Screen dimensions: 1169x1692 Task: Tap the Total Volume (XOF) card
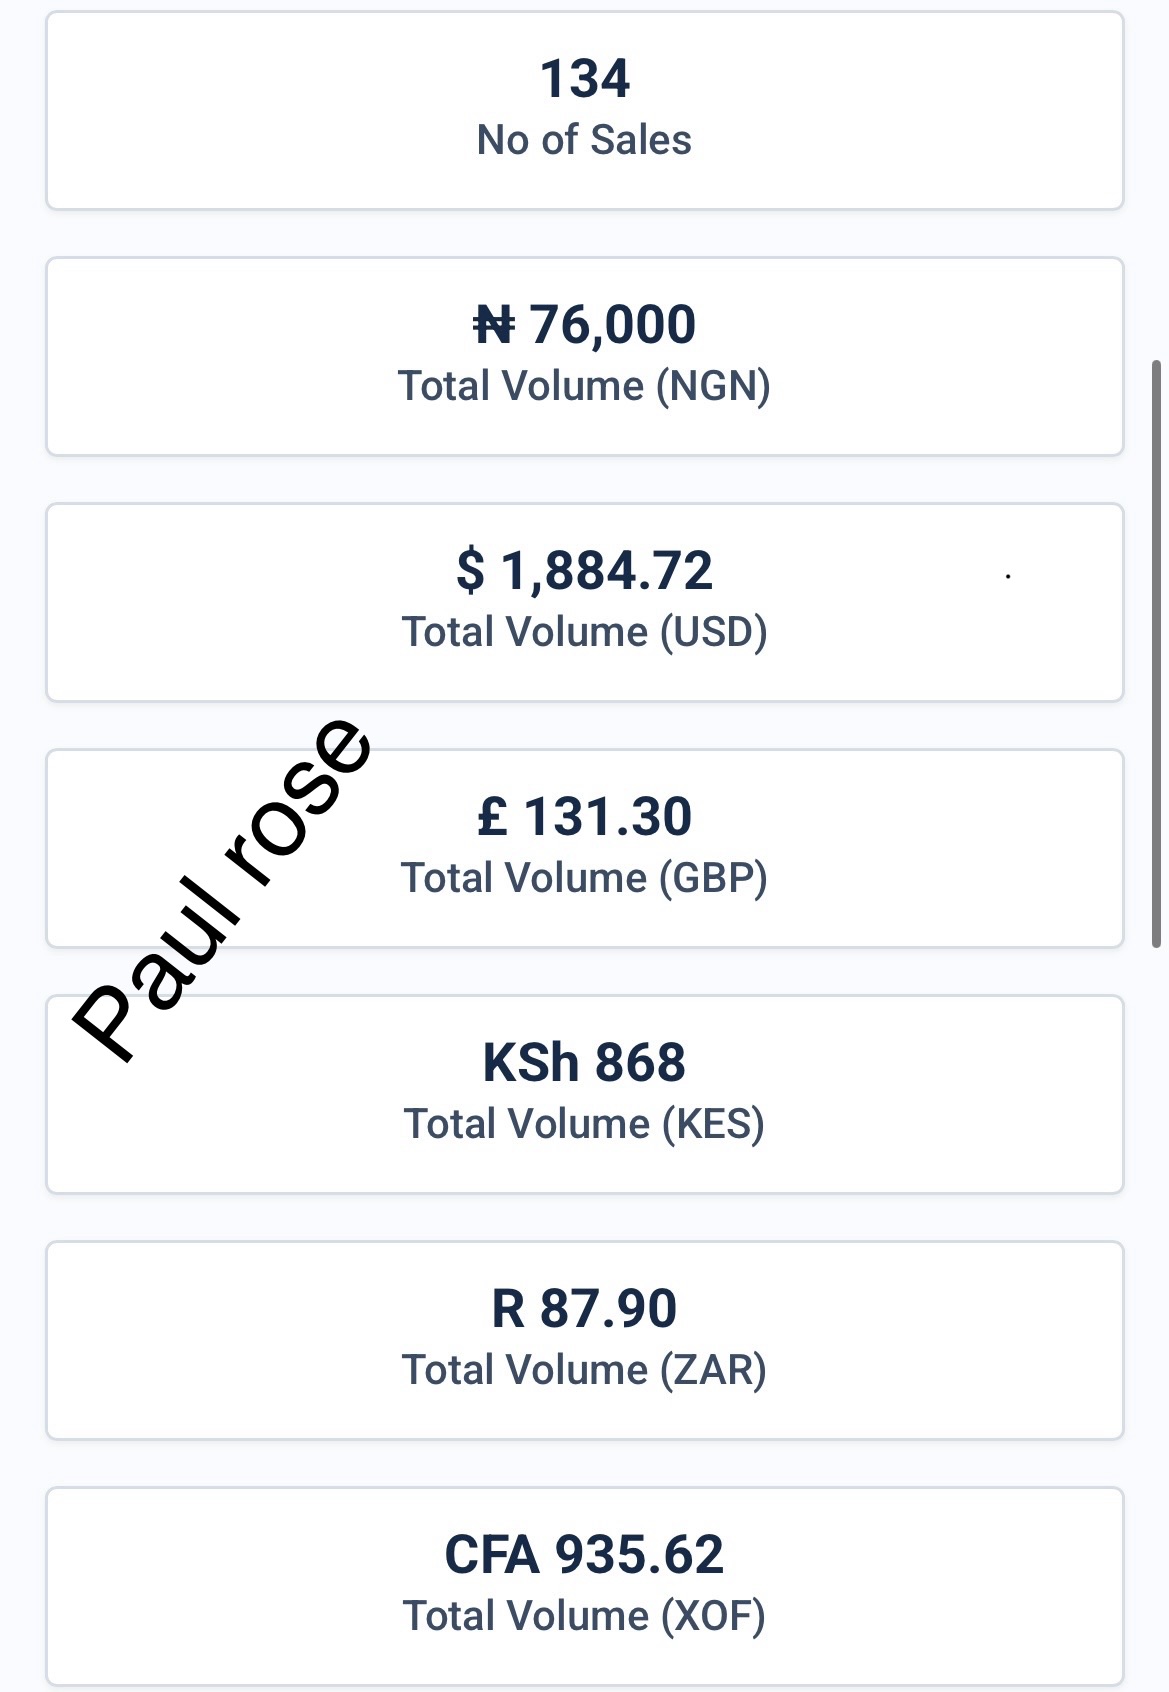tap(585, 1586)
